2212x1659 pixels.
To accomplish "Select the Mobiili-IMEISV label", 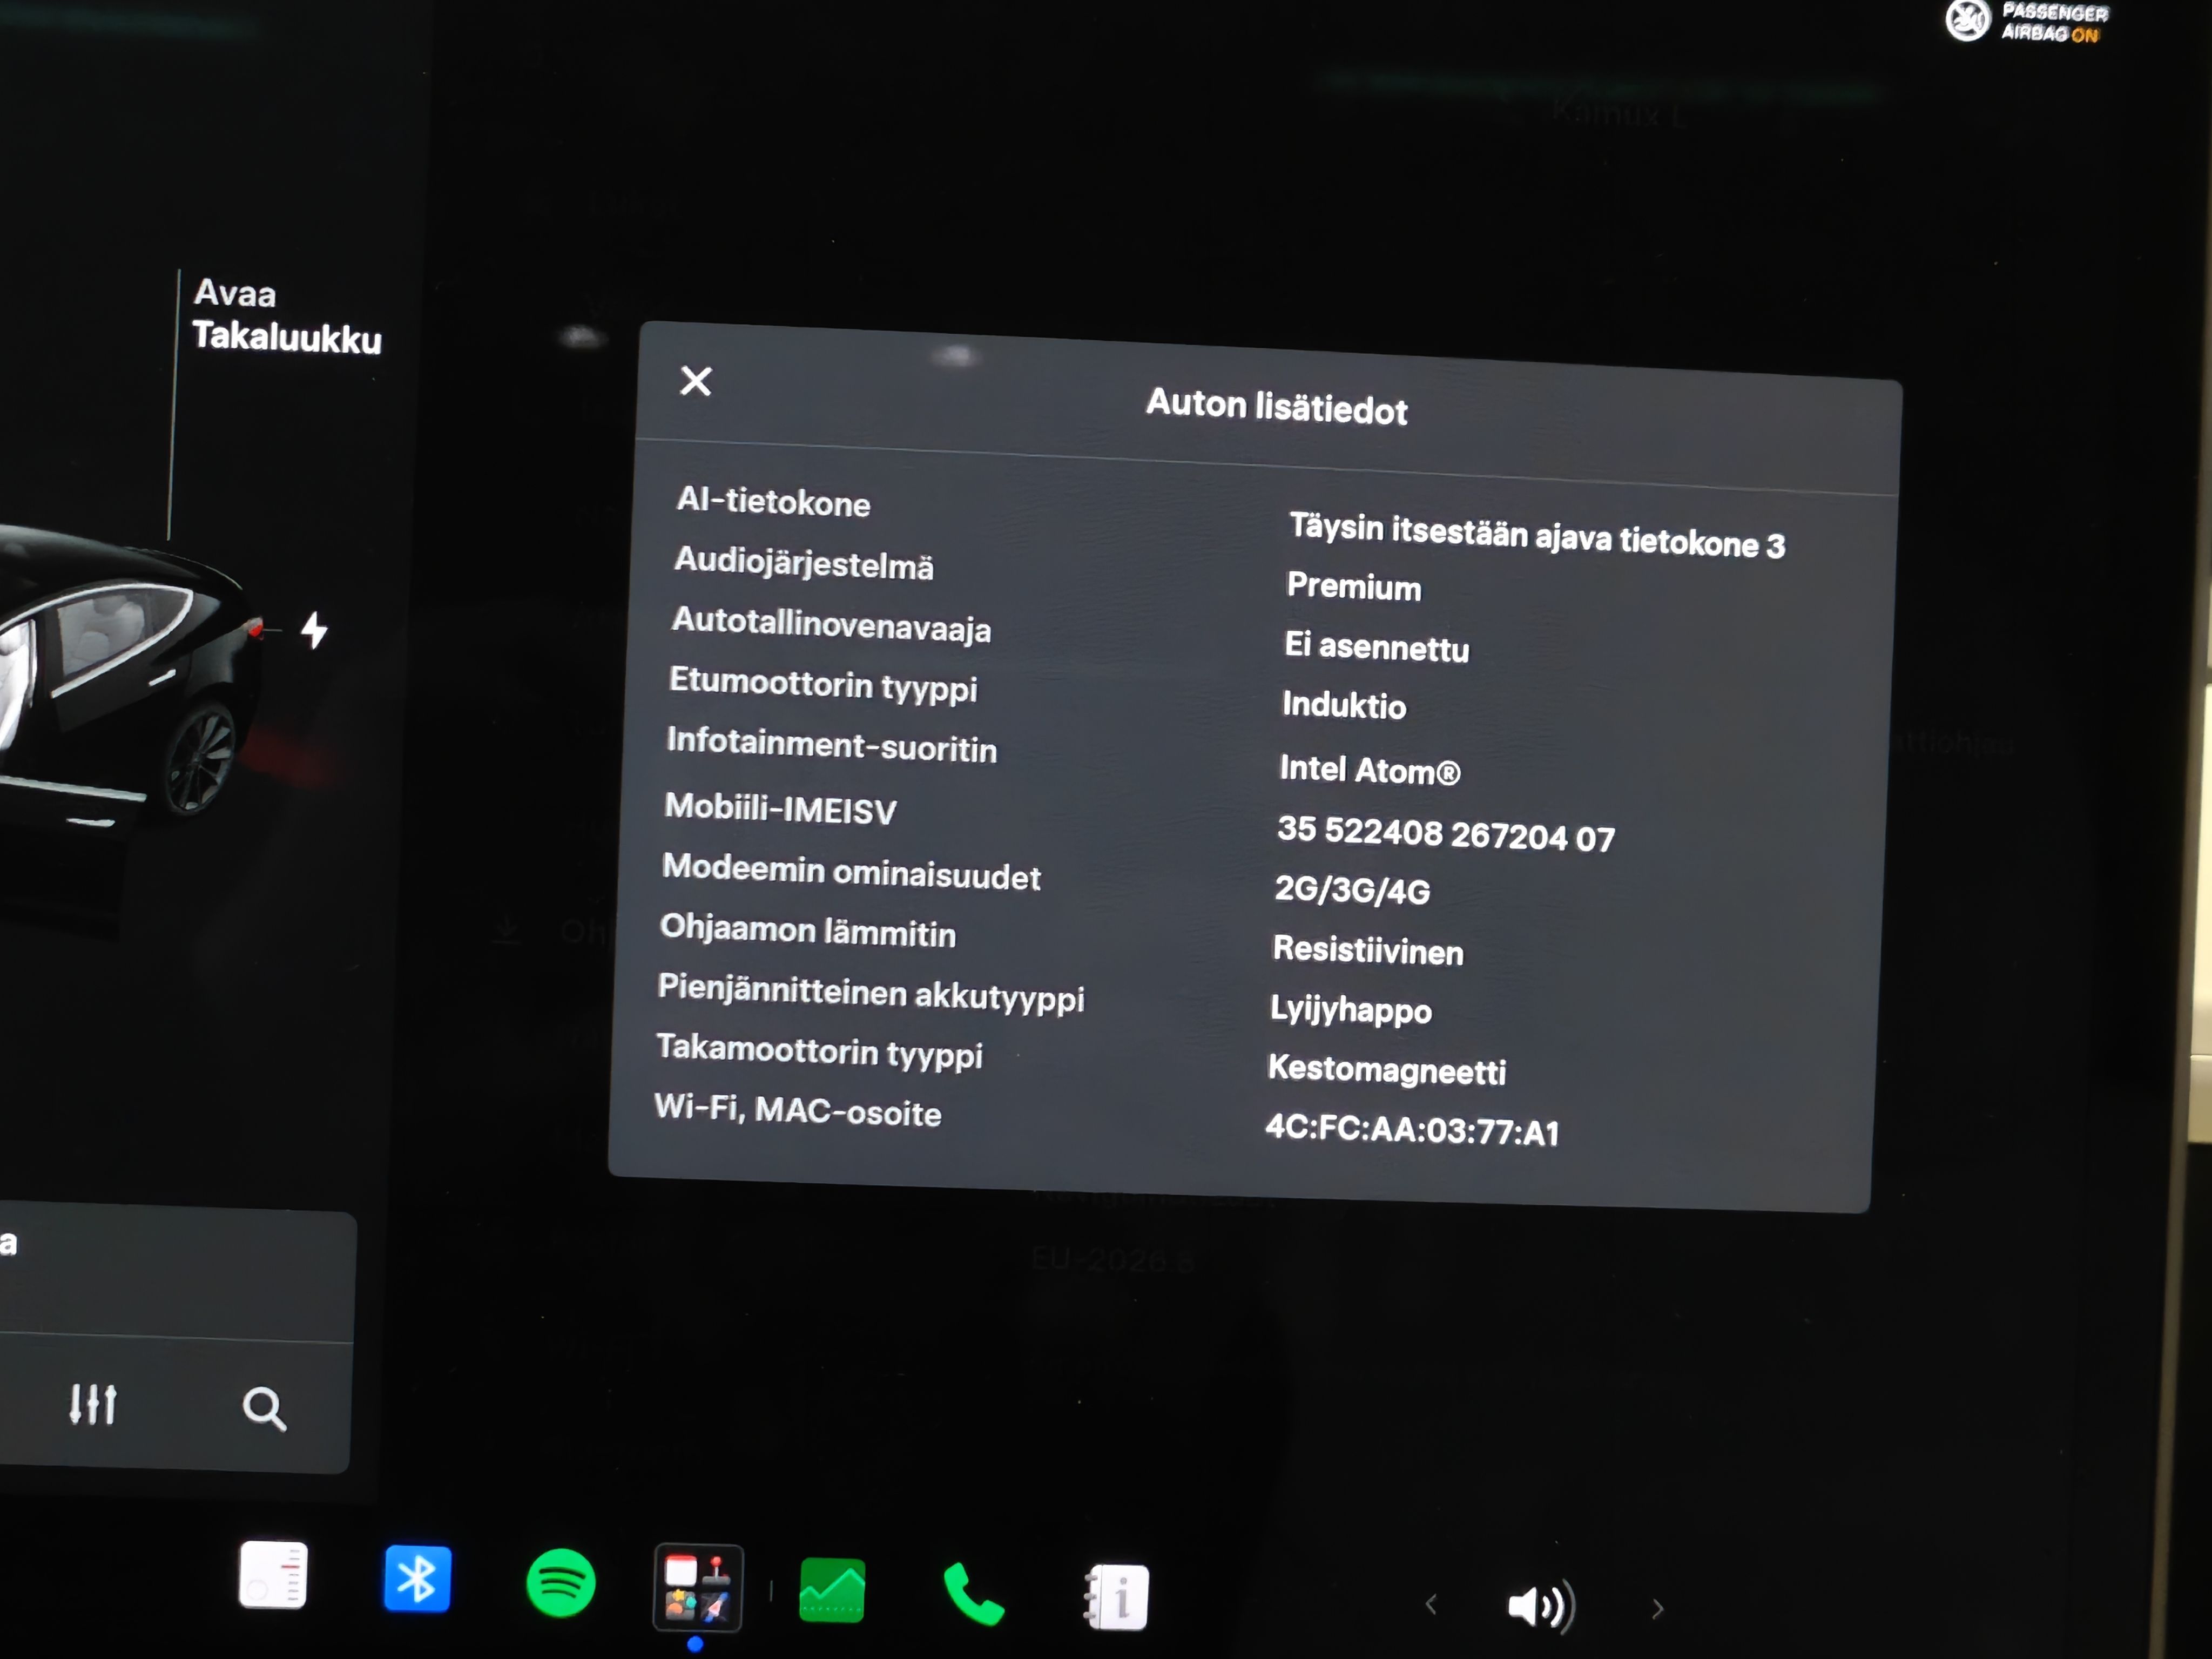I will click(780, 808).
